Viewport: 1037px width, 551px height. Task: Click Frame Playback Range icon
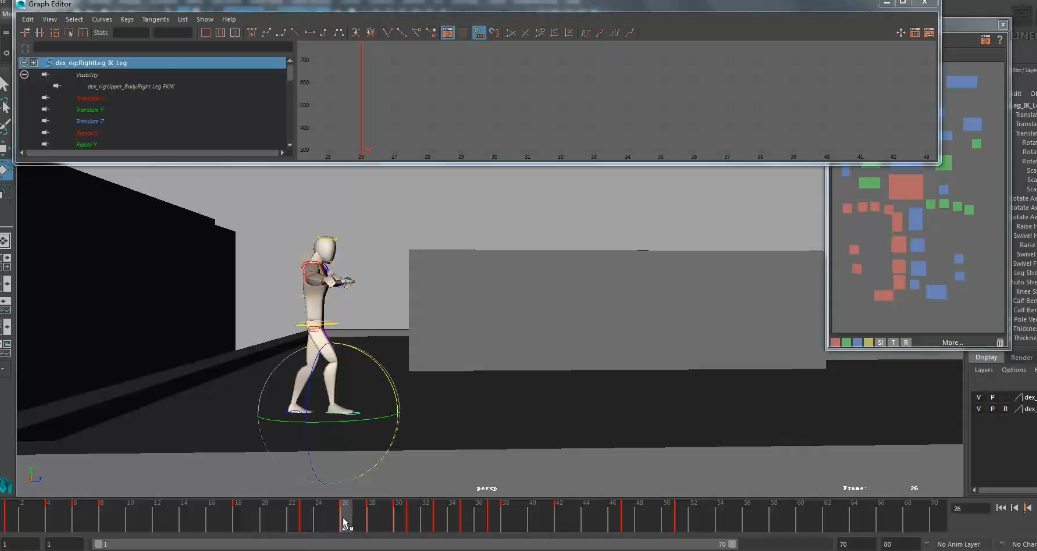click(x=220, y=32)
